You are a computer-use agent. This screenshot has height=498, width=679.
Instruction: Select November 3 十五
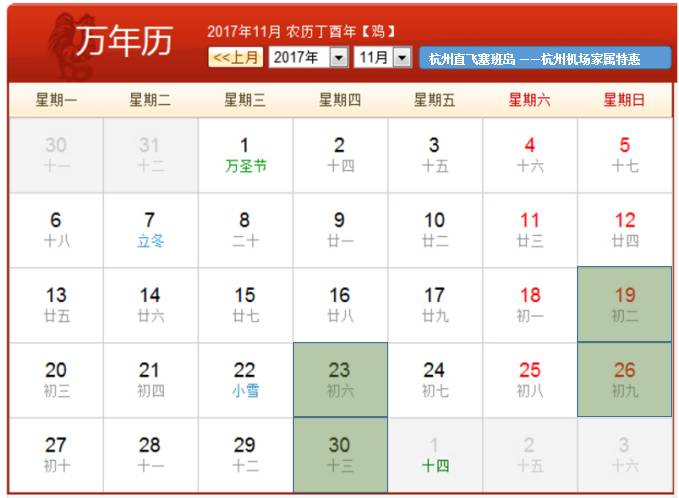435,155
